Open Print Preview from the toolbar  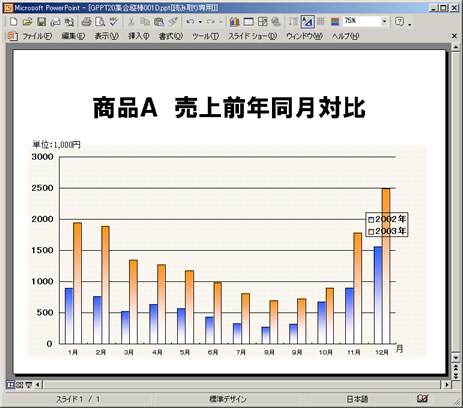(100, 22)
